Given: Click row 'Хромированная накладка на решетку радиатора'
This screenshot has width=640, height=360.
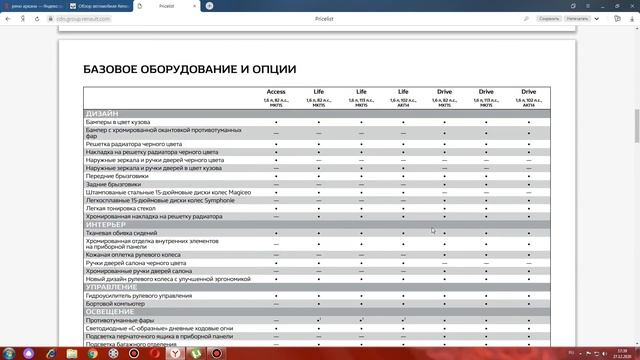Looking at the screenshot, I should point(317,217).
